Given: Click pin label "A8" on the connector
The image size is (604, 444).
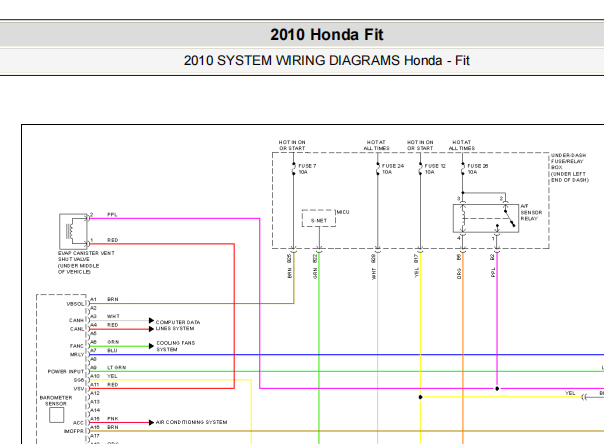Looking at the screenshot, I should tap(94, 359).
